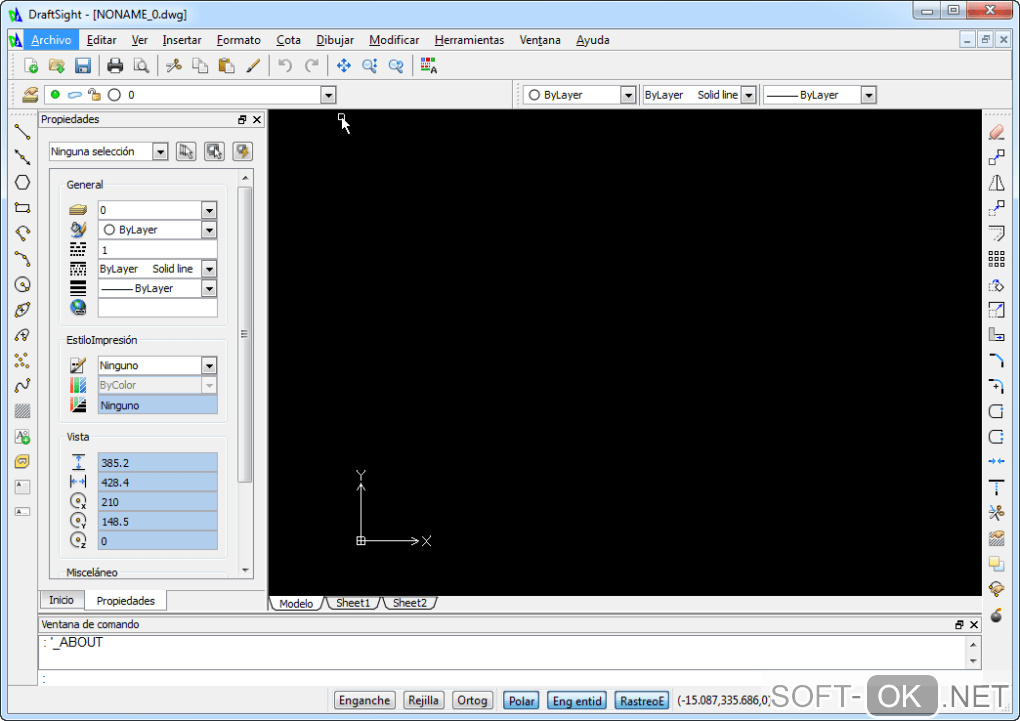Open the Dibujar menu
This screenshot has height=721, width=1020.
pos(334,40)
